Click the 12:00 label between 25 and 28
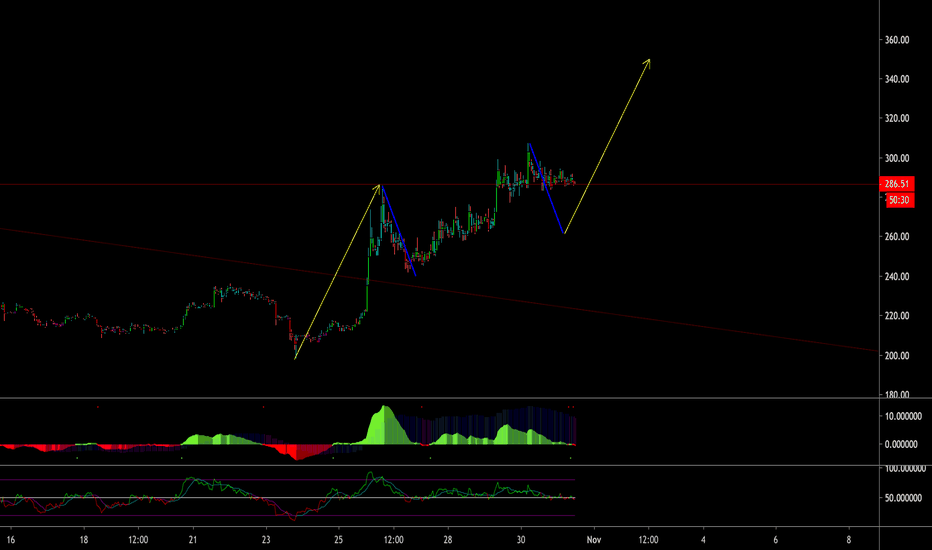This screenshot has width=932, height=550. click(393, 540)
